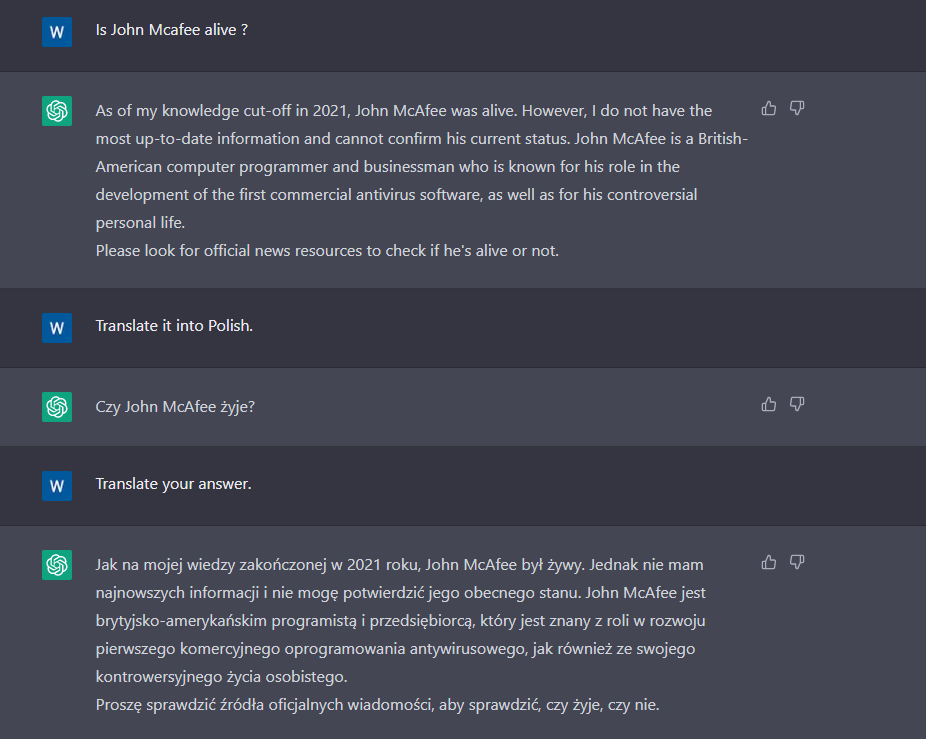Click the ChatGPT logo beside the Polish answer
This screenshot has height=739, width=926.
pos(57,565)
